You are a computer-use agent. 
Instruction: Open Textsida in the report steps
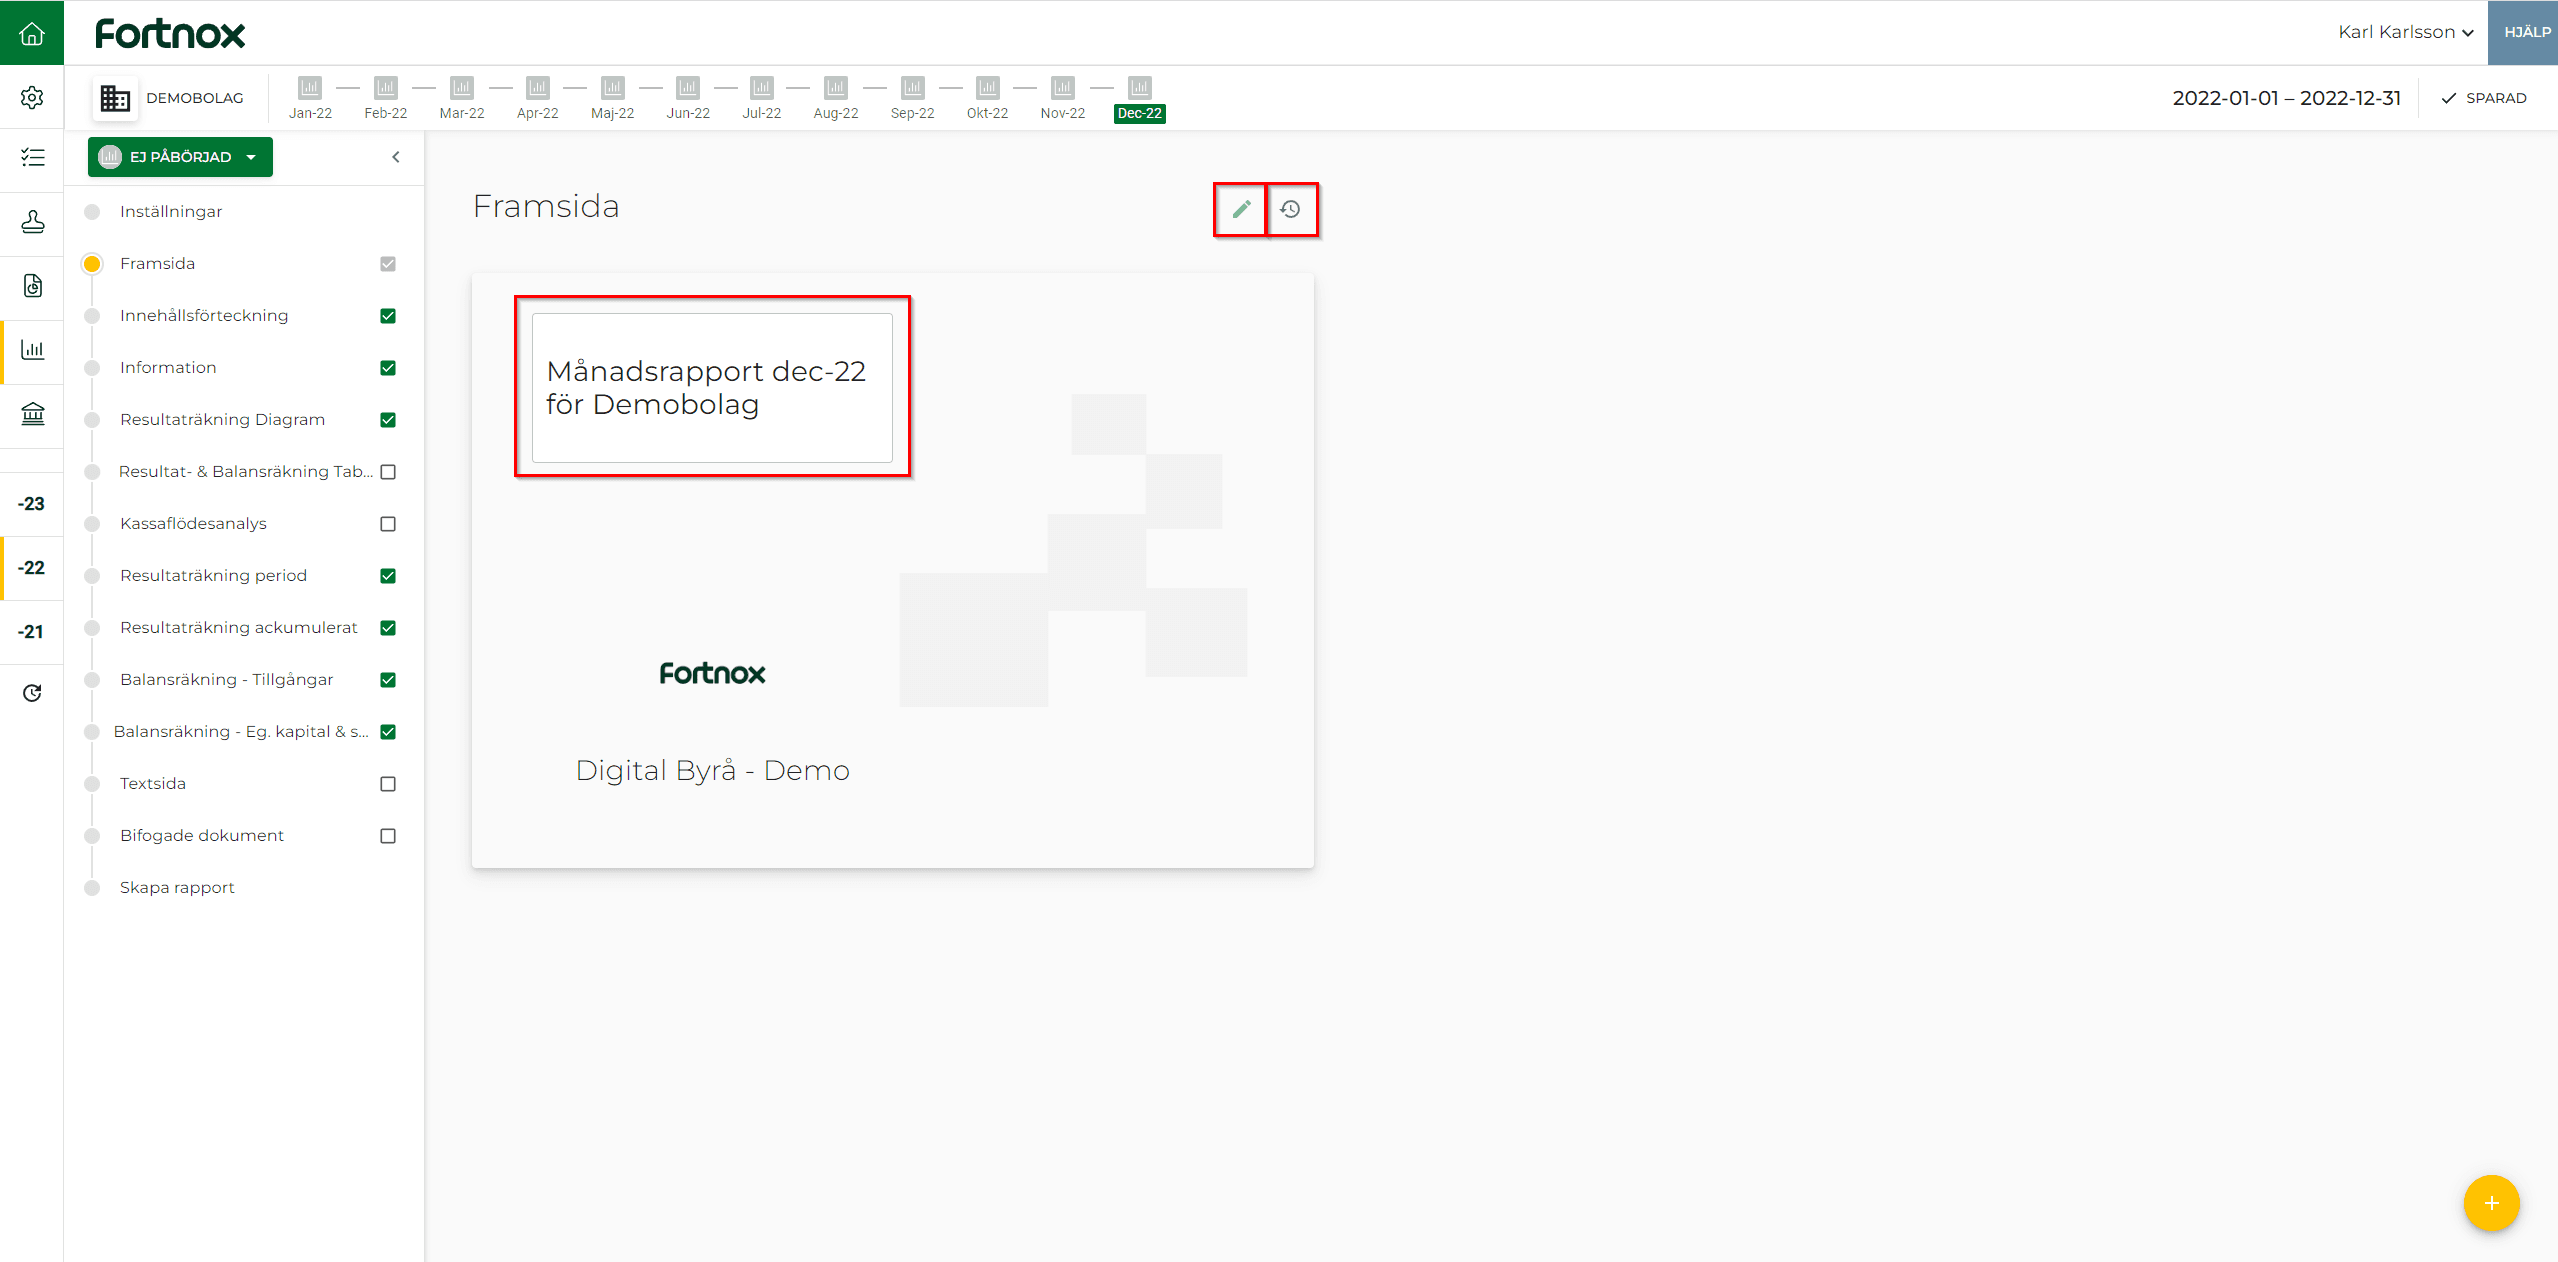click(153, 784)
